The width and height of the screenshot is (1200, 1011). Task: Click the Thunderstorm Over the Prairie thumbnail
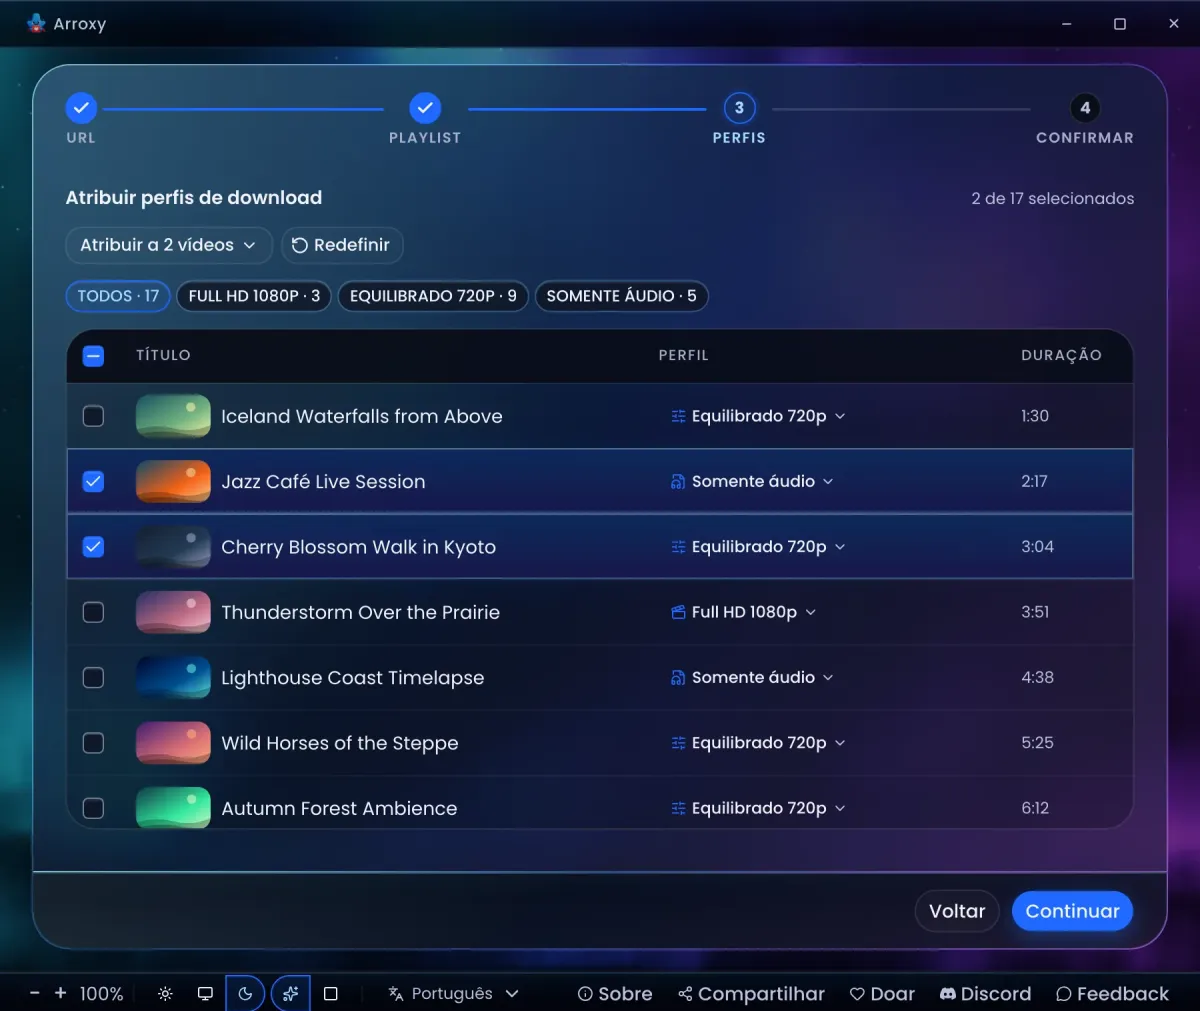tap(173, 612)
